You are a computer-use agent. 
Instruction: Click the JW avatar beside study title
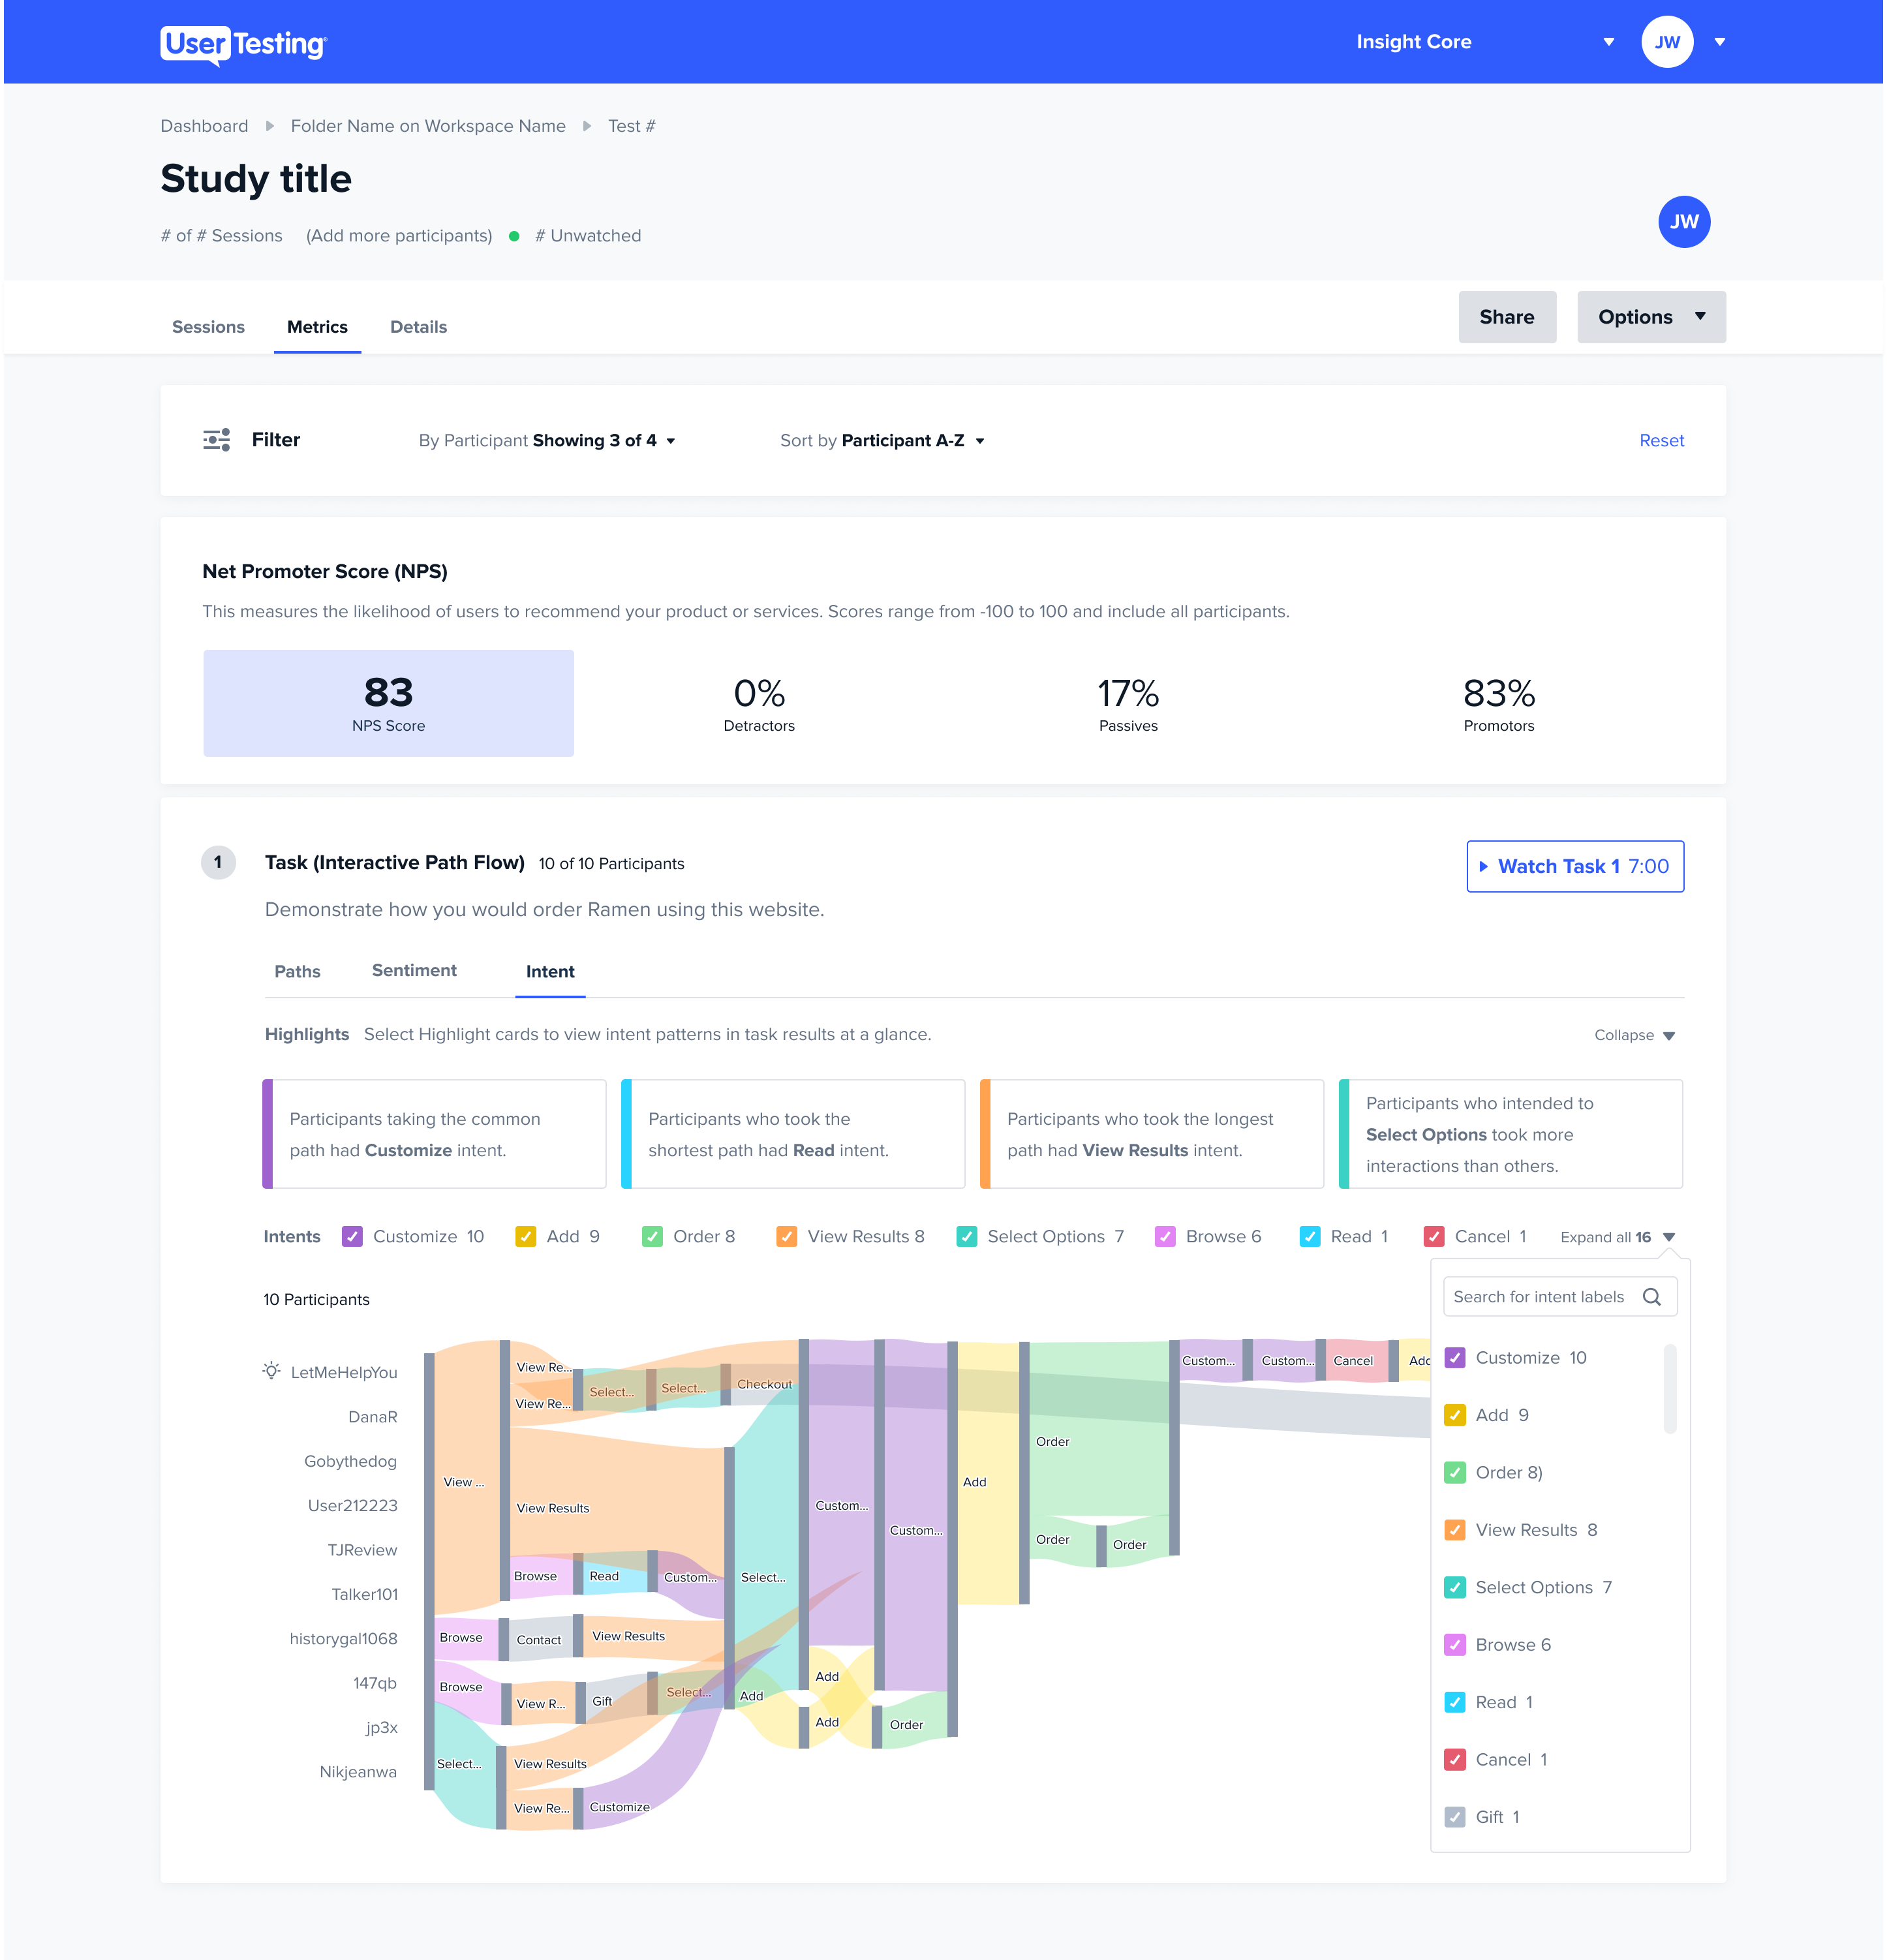click(1684, 222)
